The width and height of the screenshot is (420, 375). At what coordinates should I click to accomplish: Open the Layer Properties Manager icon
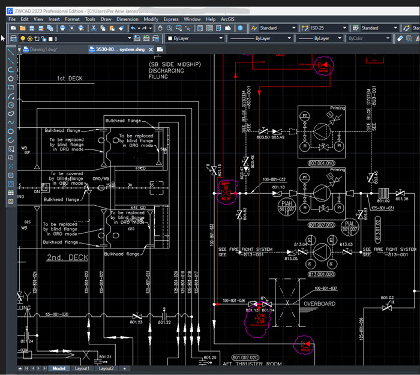tap(13, 39)
